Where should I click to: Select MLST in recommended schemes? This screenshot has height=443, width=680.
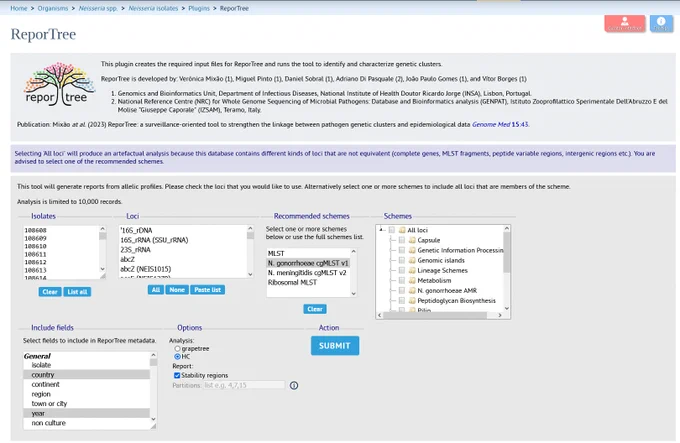(307, 253)
